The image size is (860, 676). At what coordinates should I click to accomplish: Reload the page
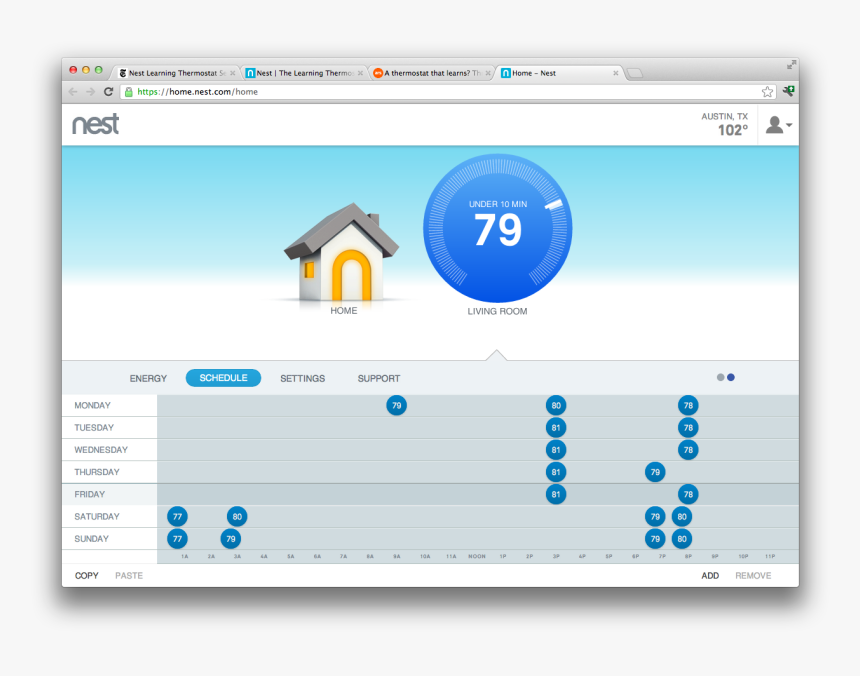coord(109,92)
